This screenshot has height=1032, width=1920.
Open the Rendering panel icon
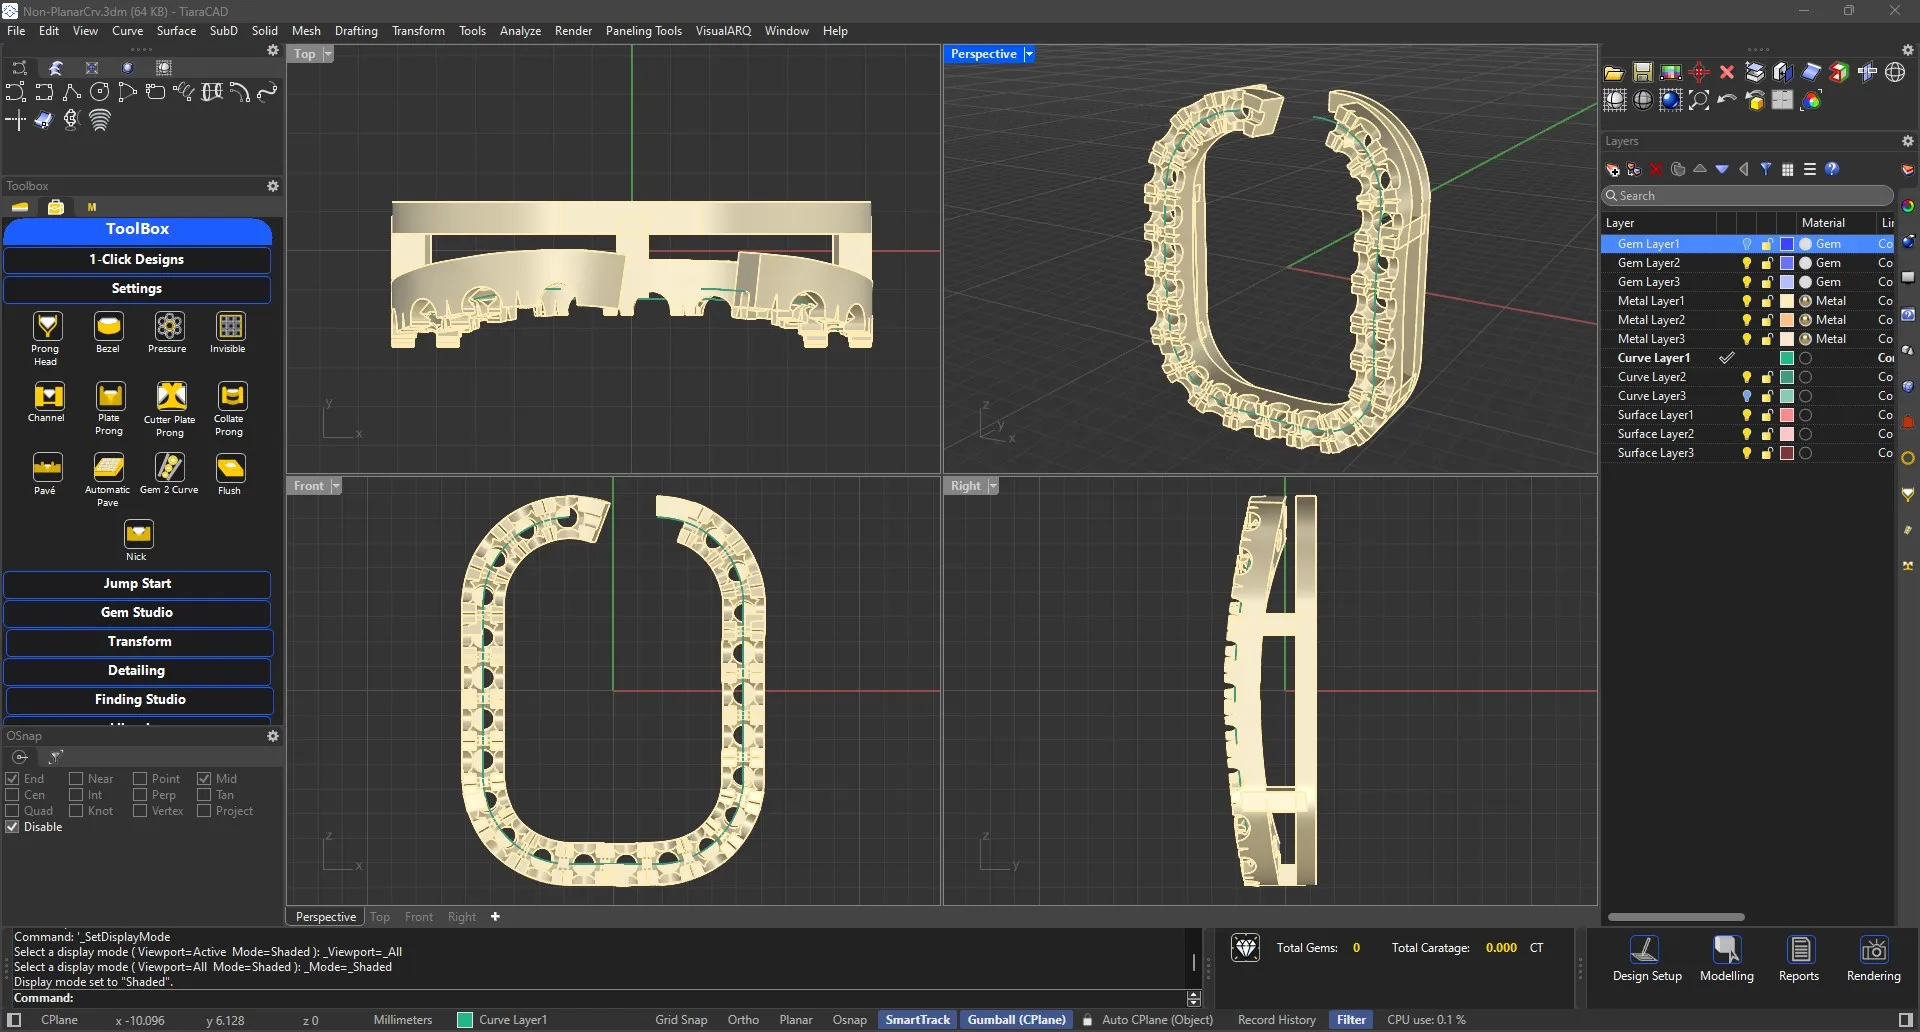pyautogui.click(x=1872, y=951)
